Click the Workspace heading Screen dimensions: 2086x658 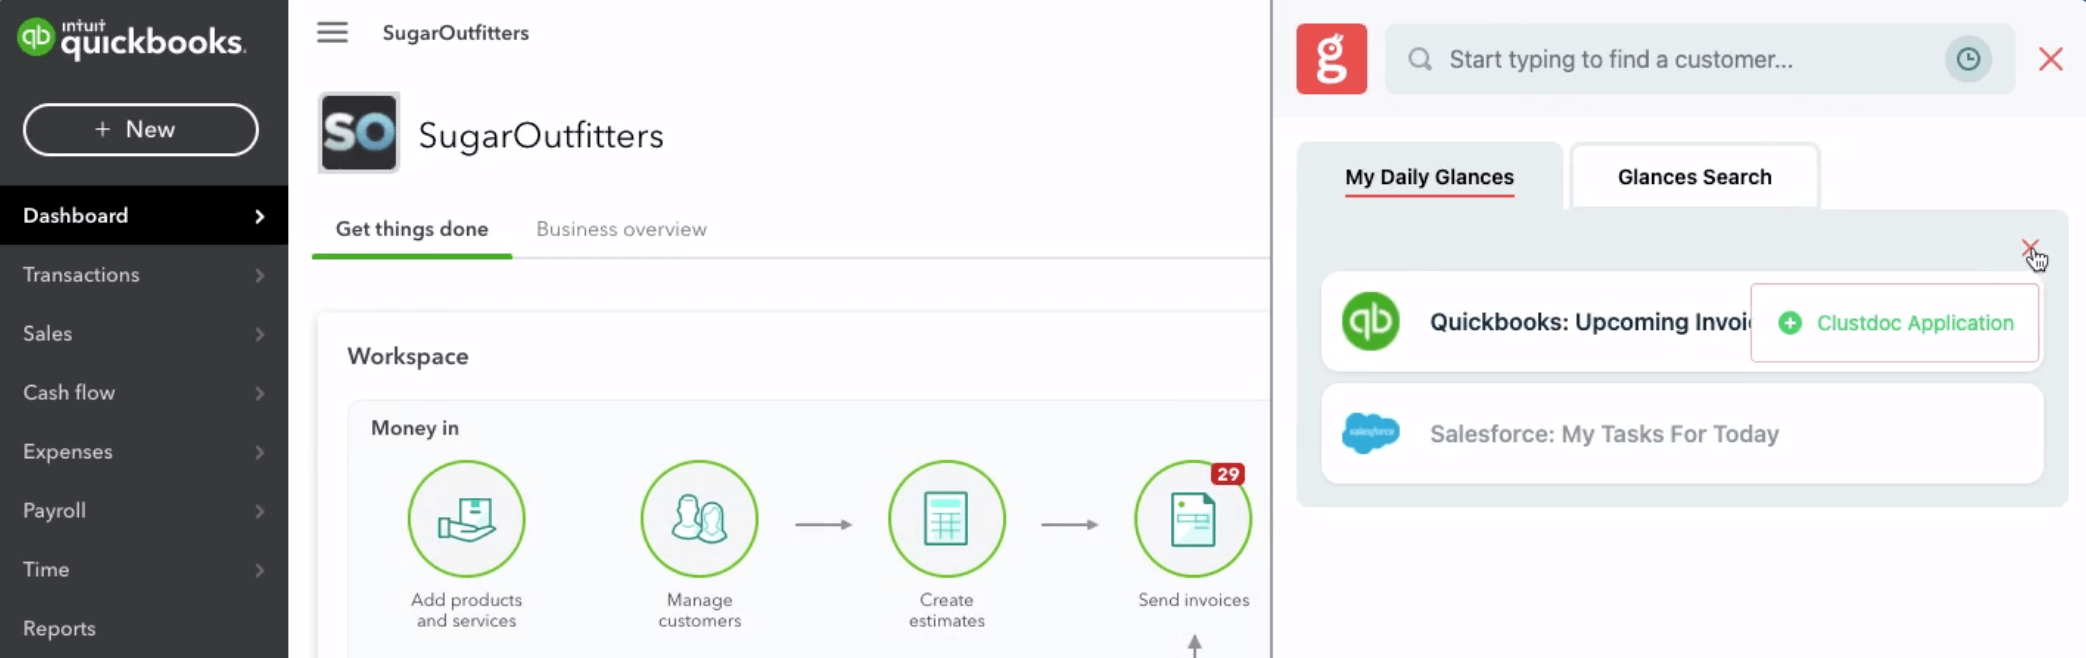pyautogui.click(x=408, y=356)
